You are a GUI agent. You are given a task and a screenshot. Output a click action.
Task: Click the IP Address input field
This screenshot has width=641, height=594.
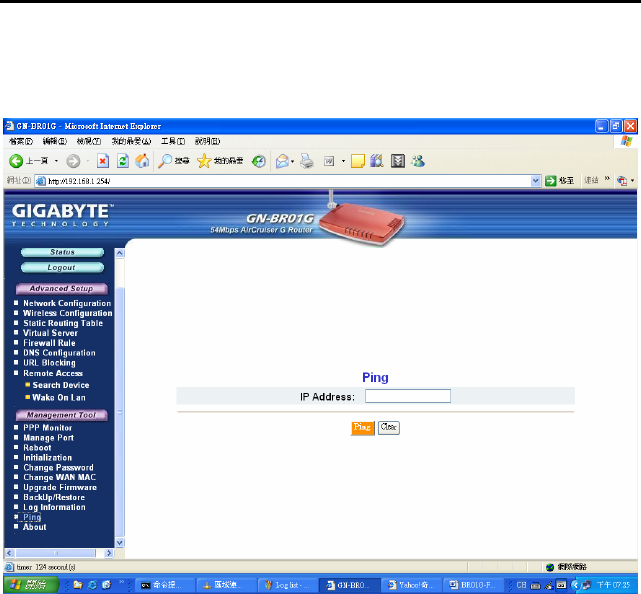[408, 396]
